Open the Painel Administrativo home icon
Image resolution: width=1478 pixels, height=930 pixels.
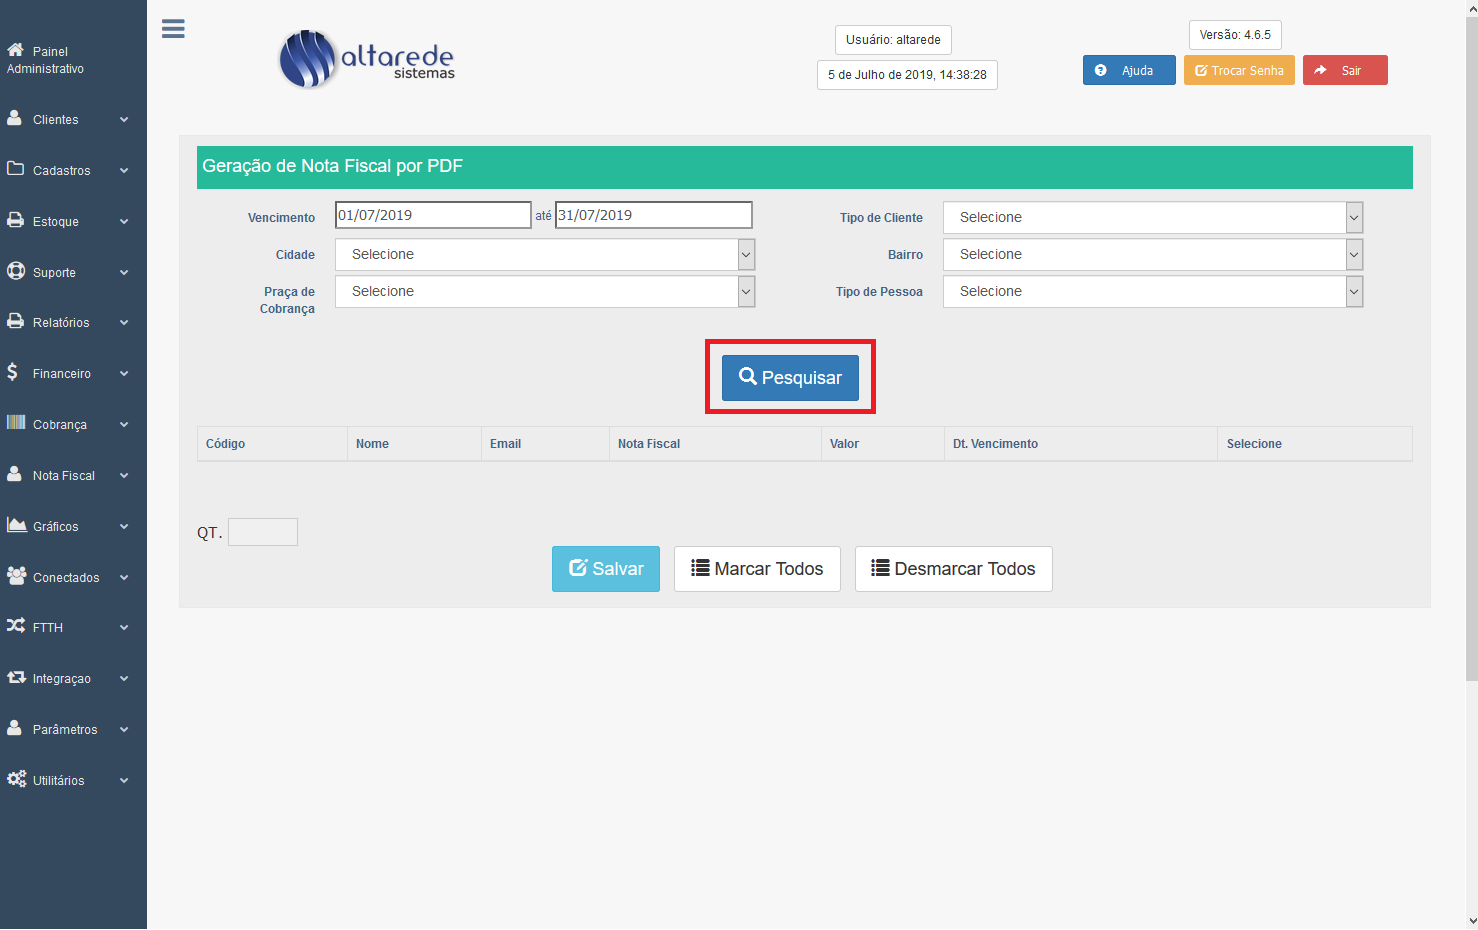[x=16, y=50]
